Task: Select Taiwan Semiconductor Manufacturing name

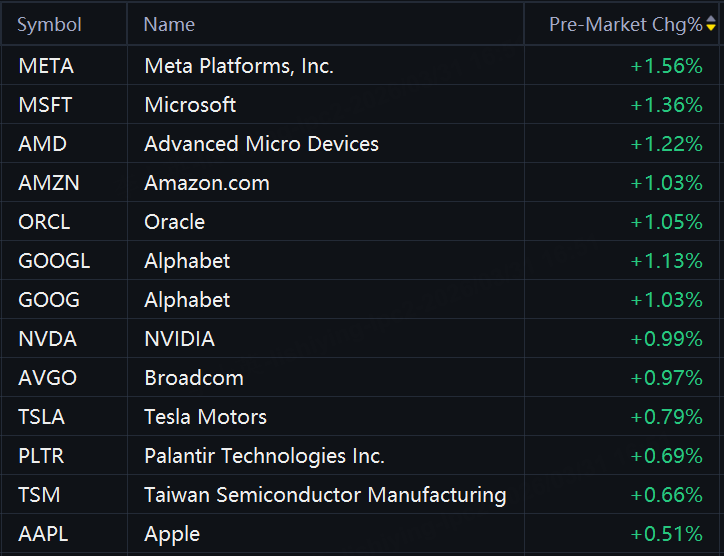Action: point(325,495)
